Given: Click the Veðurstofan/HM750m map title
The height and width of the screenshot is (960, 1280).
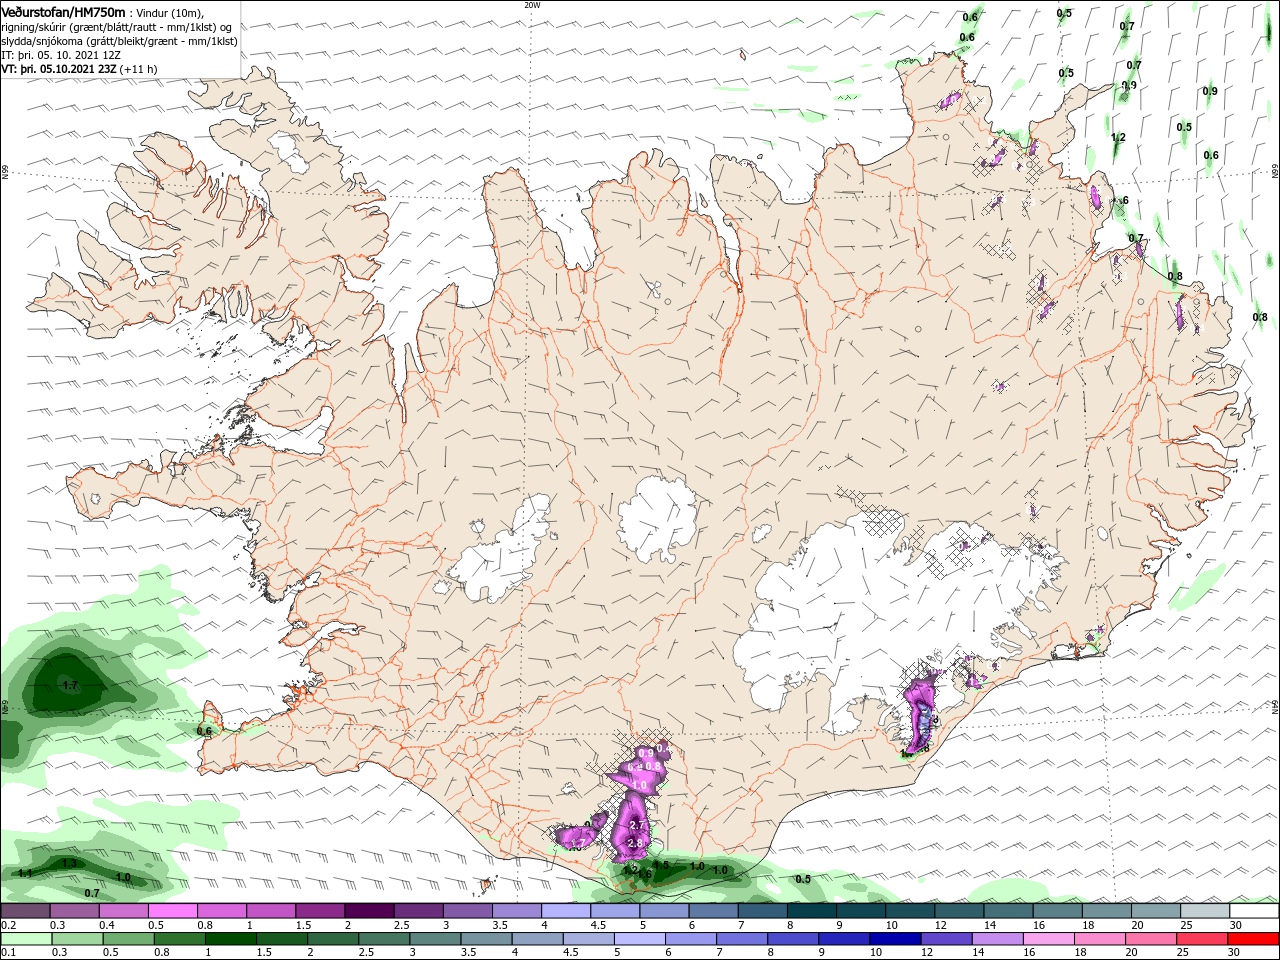Looking at the screenshot, I should coord(63,11).
